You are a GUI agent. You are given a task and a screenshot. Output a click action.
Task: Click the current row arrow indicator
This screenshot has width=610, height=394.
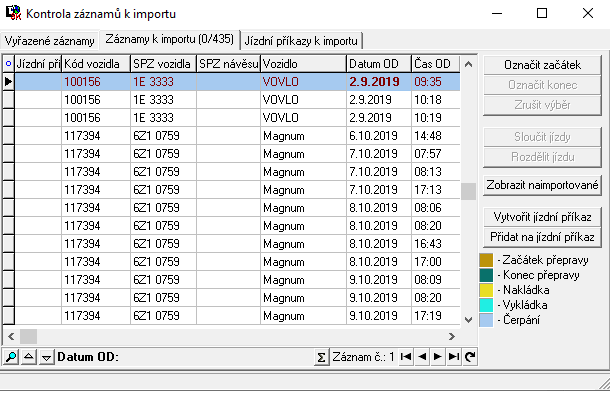(8, 82)
